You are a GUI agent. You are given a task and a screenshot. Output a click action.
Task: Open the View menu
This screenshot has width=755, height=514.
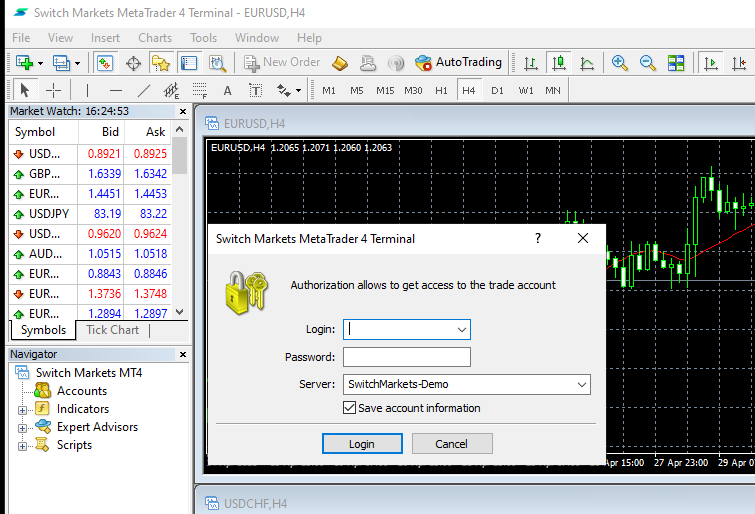coord(60,38)
